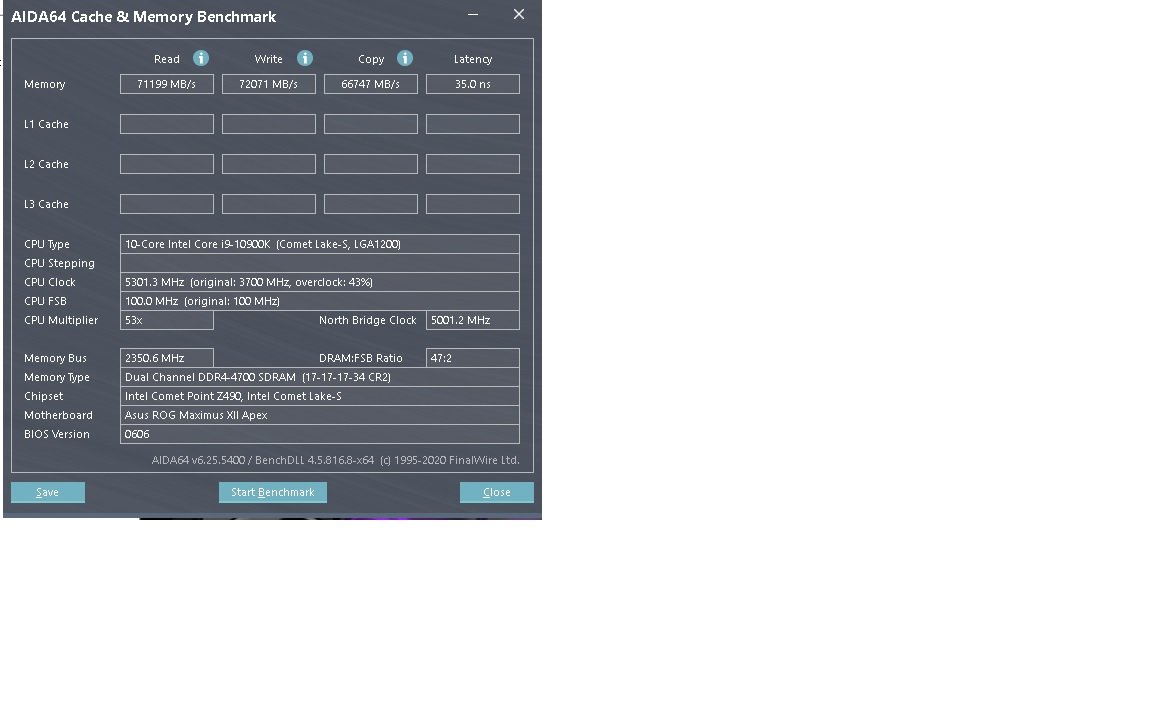Minimize the AIDA64 benchmark window
The width and height of the screenshot is (1152, 720).
(473, 15)
